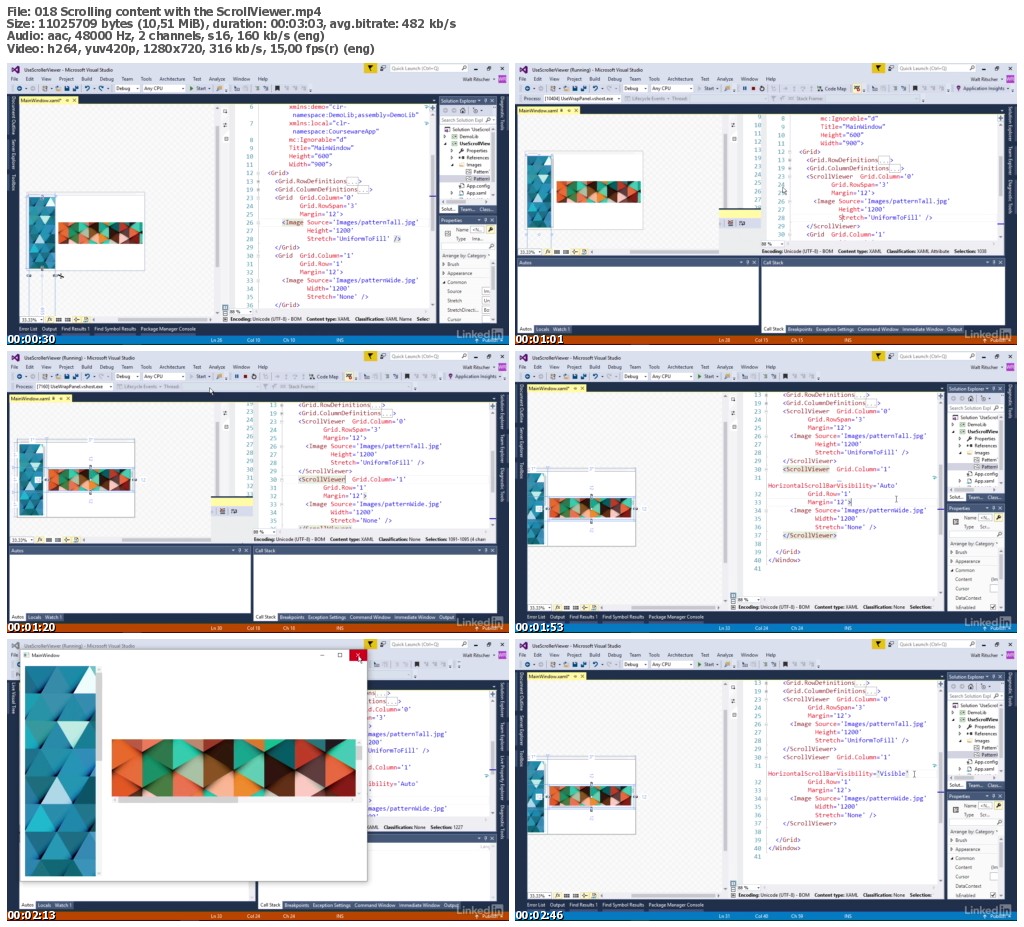The height and width of the screenshot is (927, 1024).
Task: Open Live Visual Tree side tab in the 00:02:13 frame
Action: tap(12, 696)
